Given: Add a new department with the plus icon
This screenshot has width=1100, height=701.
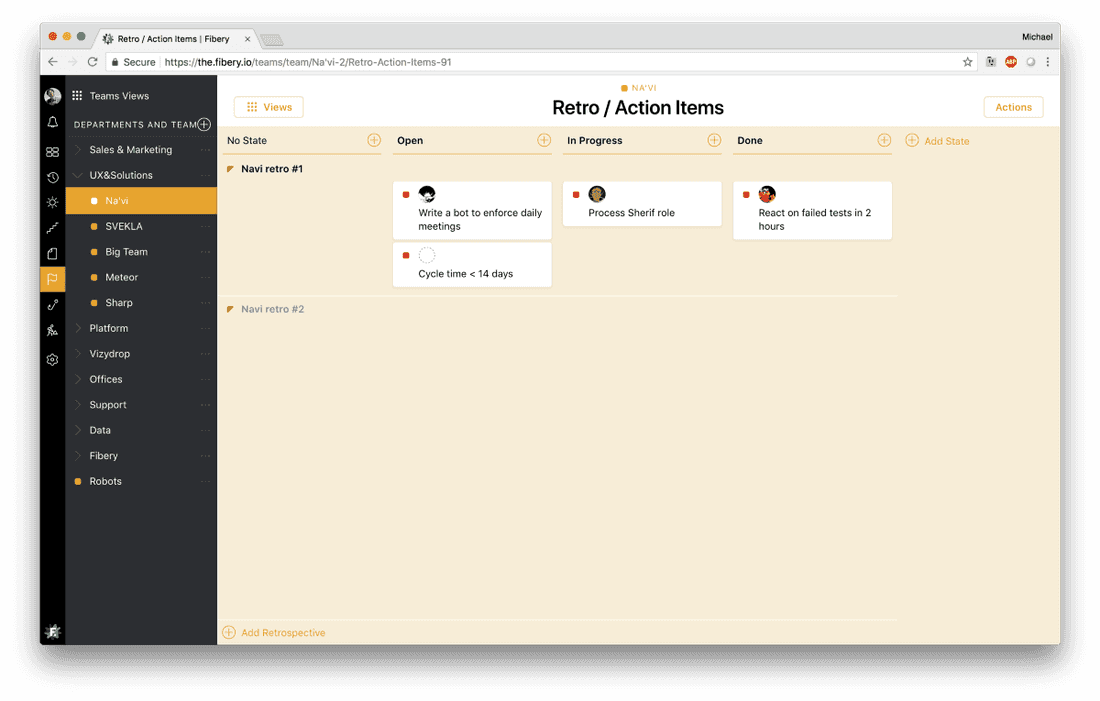Looking at the screenshot, I should point(204,125).
